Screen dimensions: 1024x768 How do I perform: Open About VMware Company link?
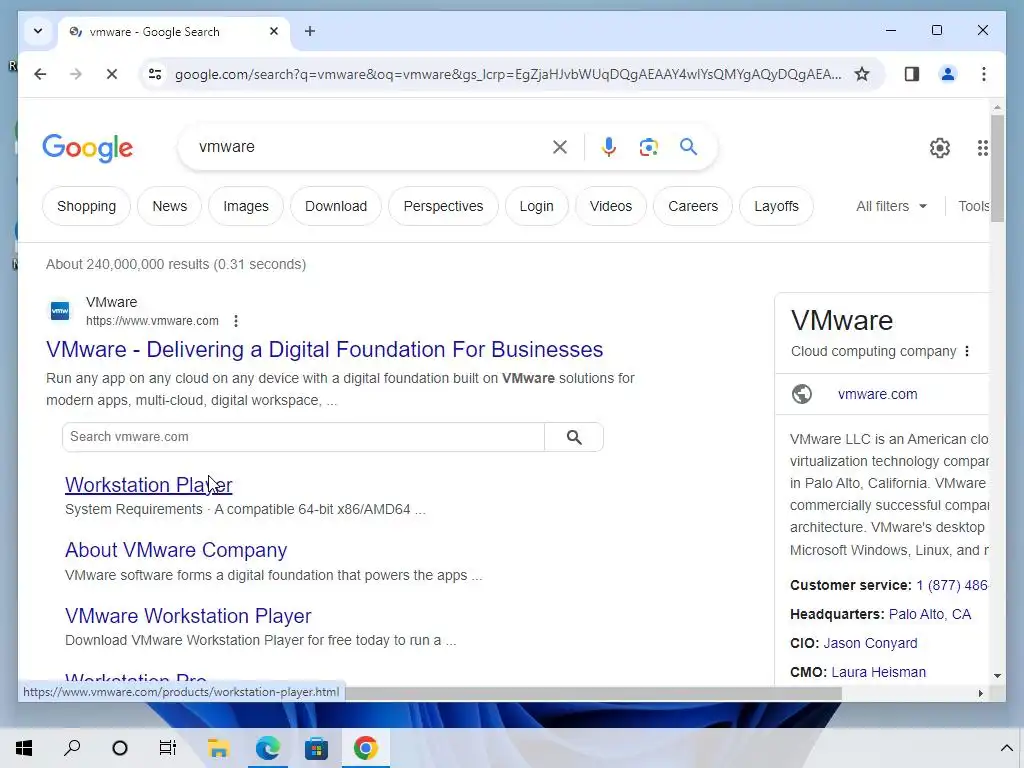coord(176,550)
